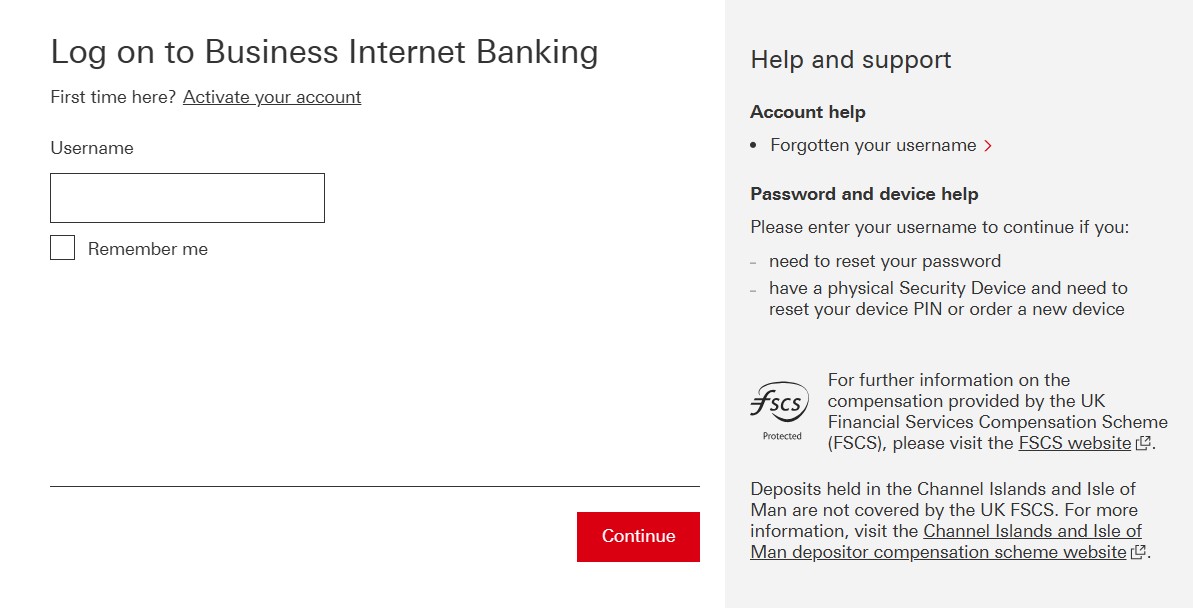Viewport: 1193px width, 608px height.
Task: Select the Username field label
Action: [x=91, y=147]
